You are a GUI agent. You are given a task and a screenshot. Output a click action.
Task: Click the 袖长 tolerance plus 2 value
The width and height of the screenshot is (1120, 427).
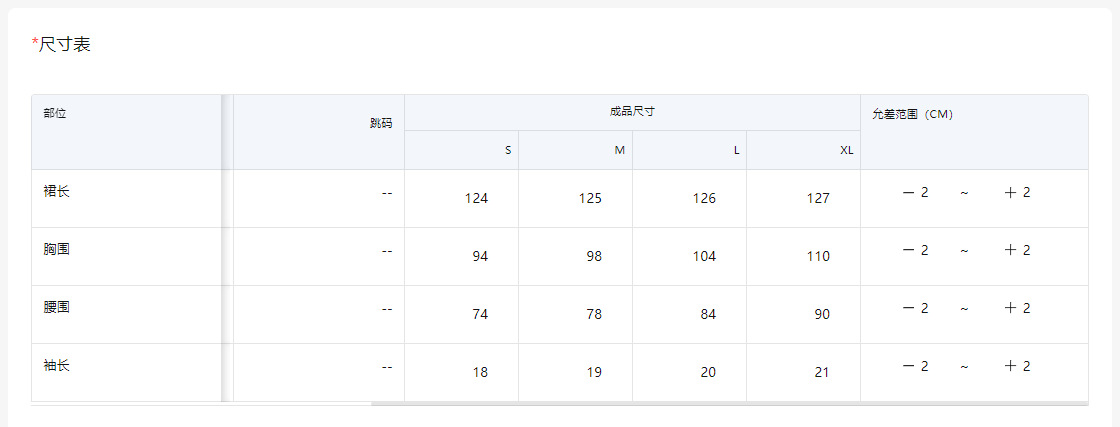[1017, 366]
